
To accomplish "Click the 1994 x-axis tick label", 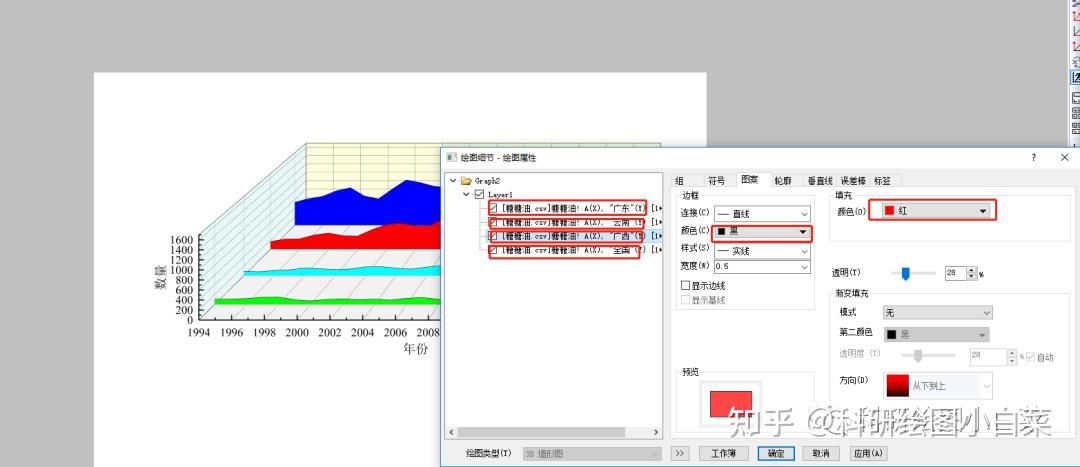I will (x=198, y=333).
